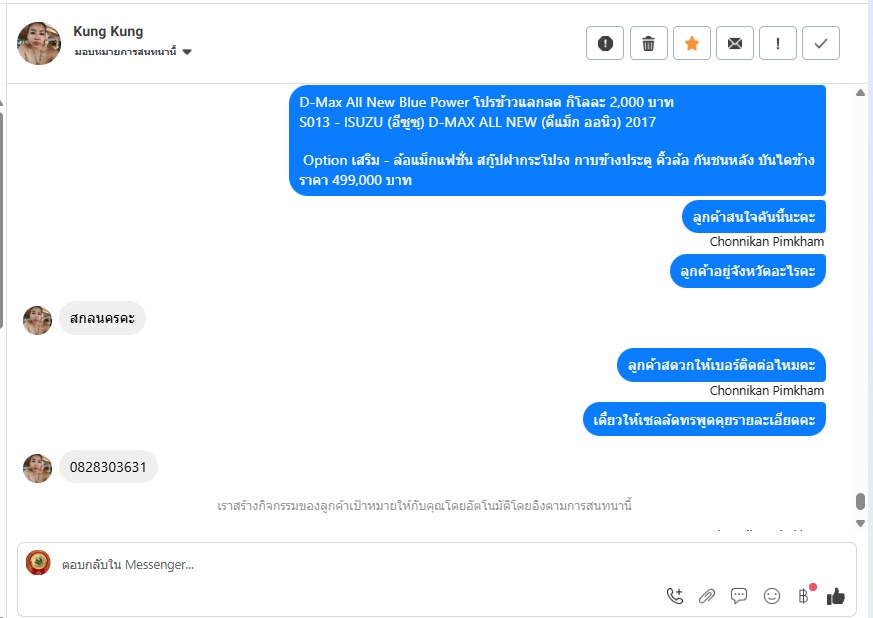This screenshot has width=873, height=618.
Task: Click the phone call request icon
Action: (675, 596)
